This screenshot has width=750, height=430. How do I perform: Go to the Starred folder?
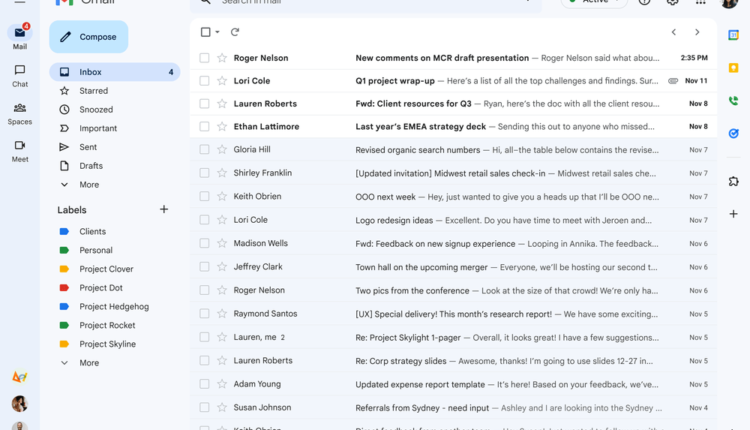pos(93,91)
